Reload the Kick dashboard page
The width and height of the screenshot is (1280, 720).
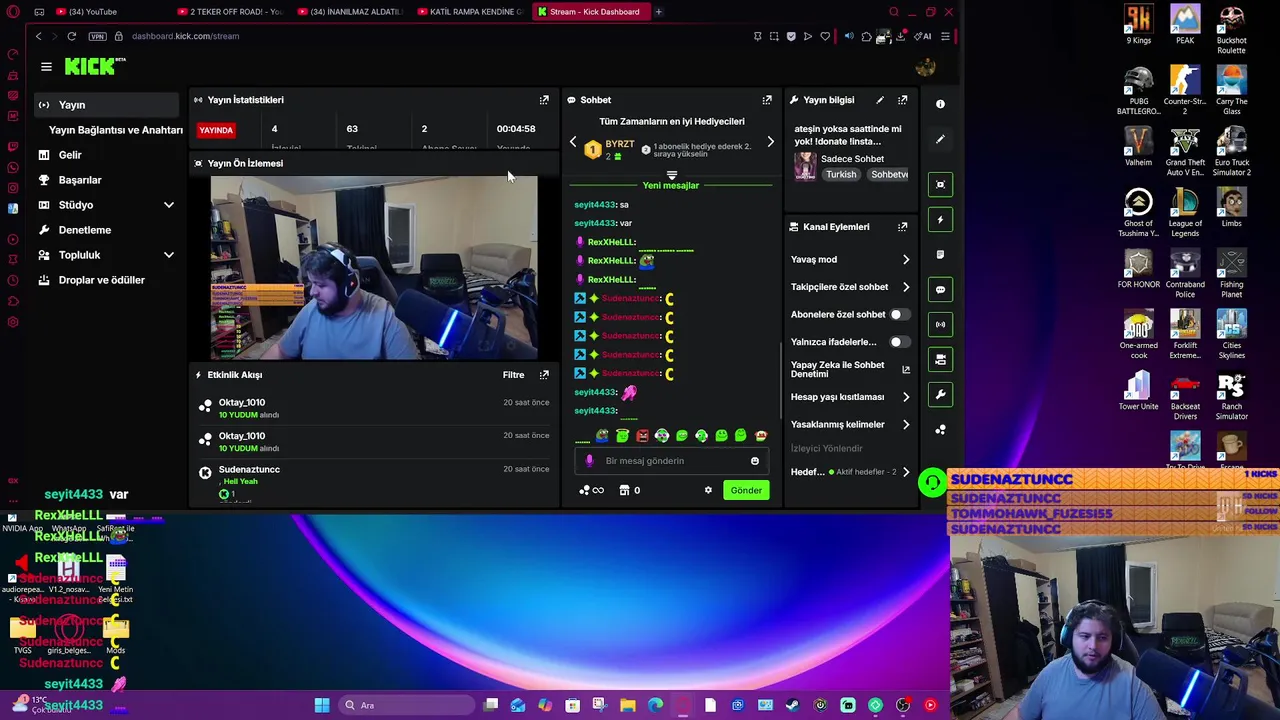click(x=72, y=36)
